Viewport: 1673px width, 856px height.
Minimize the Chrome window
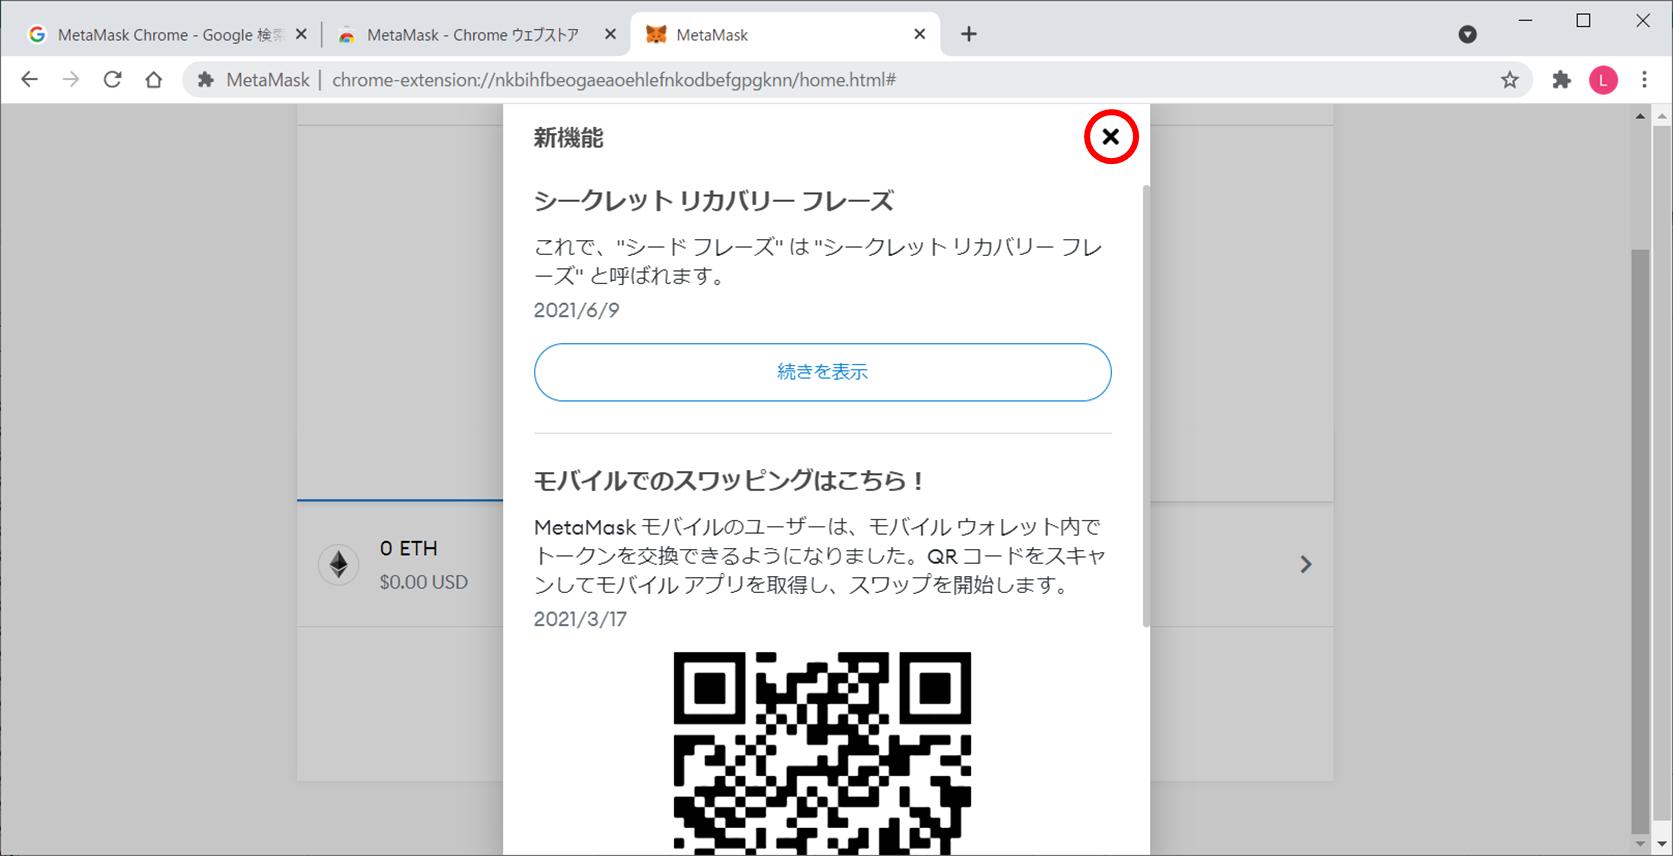(1525, 21)
